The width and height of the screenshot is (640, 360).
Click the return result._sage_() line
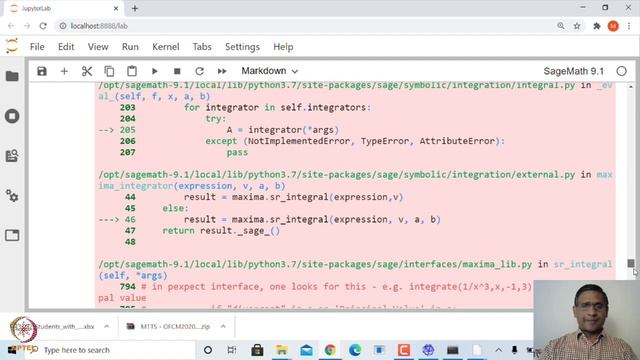pyautogui.click(x=221, y=231)
